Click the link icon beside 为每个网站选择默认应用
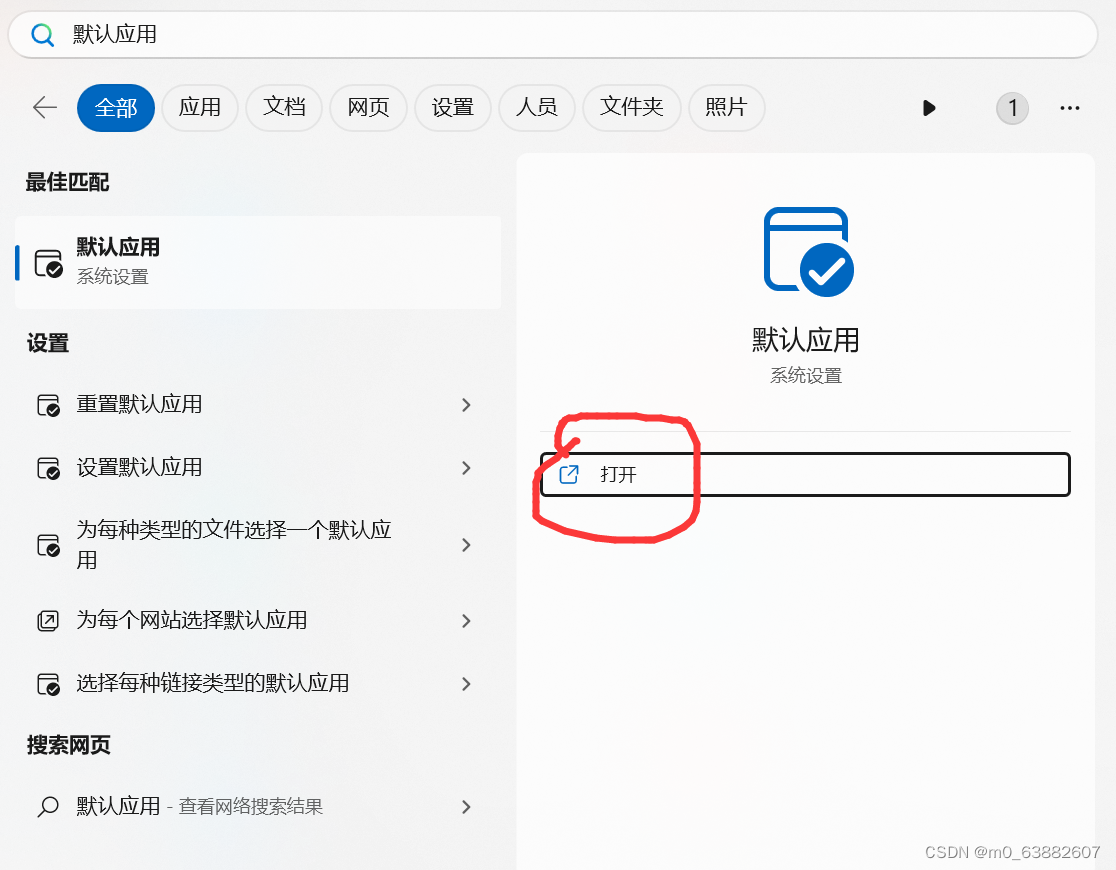This screenshot has height=870, width=1116. pyautogui.click(x=48, y=621)
